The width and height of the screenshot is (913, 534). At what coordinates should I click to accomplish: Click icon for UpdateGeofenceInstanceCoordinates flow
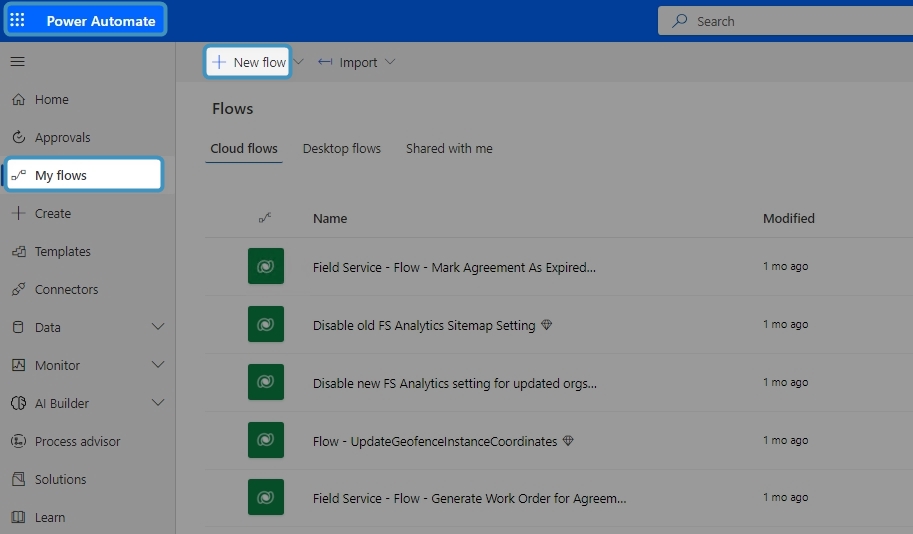[266, 440]
